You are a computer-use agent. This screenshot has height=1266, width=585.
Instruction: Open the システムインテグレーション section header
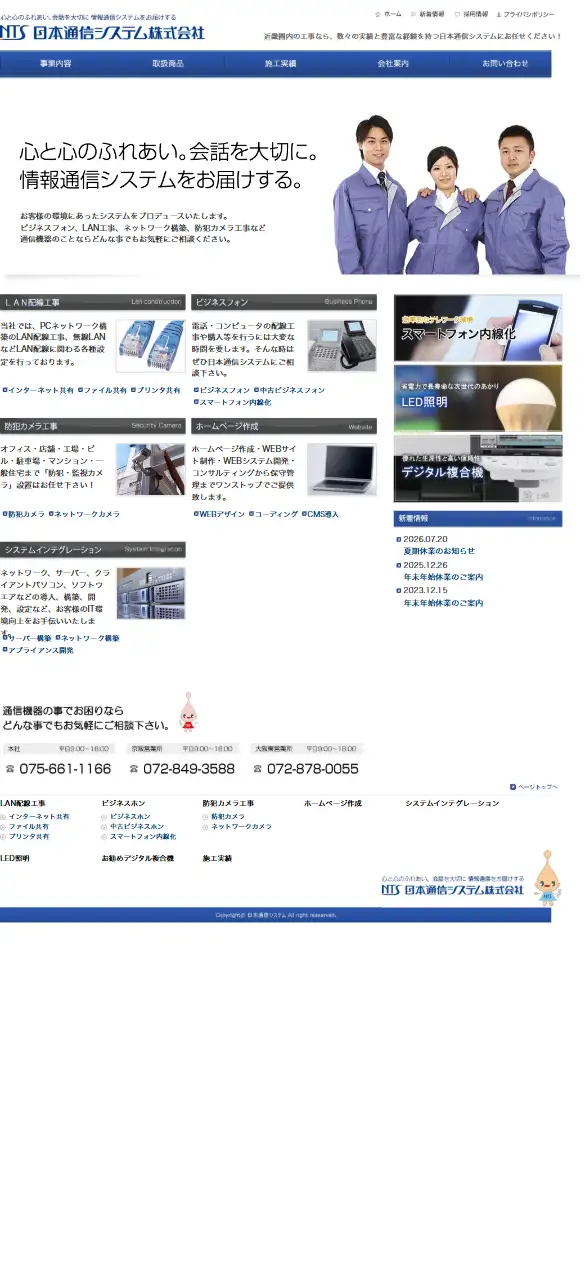[93, 549]
